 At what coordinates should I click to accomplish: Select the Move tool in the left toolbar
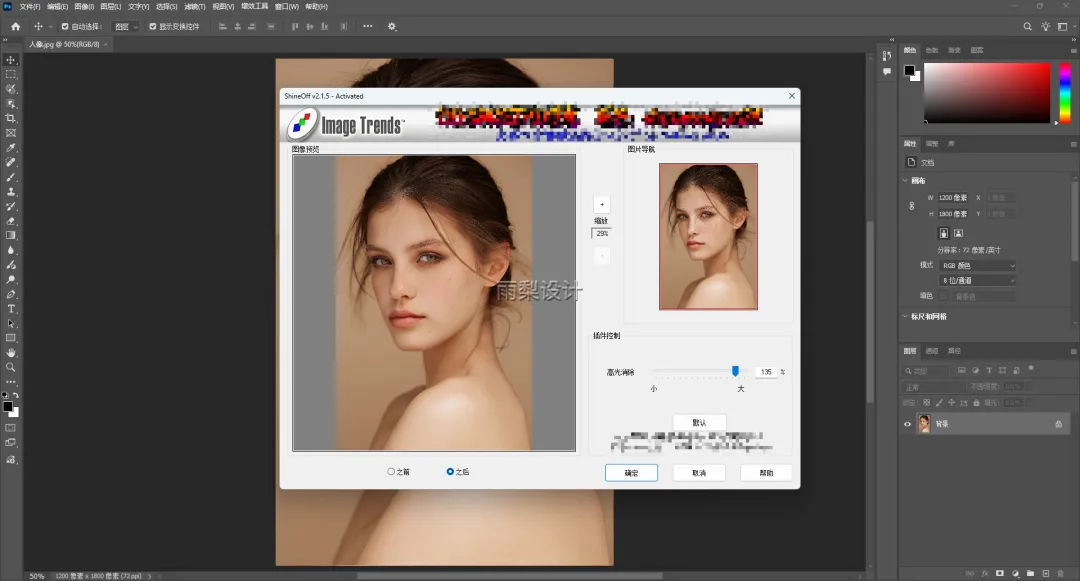[11, 60]
